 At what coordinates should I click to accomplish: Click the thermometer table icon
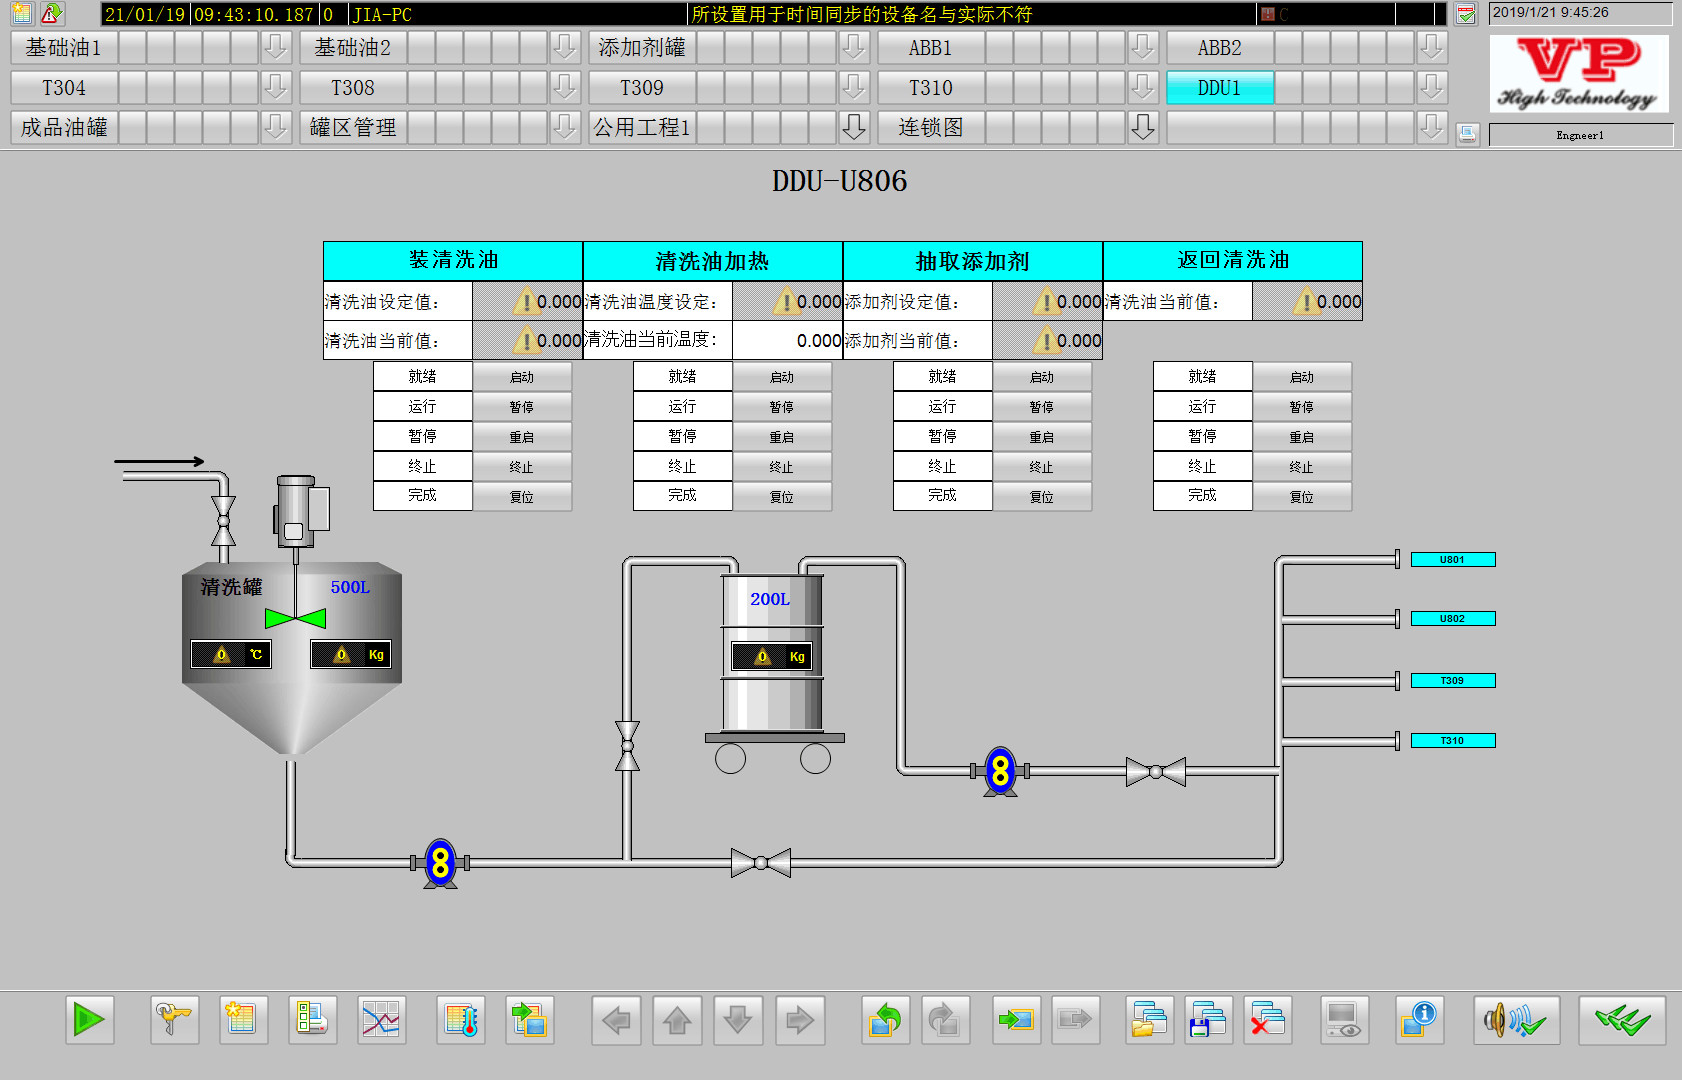[x=461, y=1020]
